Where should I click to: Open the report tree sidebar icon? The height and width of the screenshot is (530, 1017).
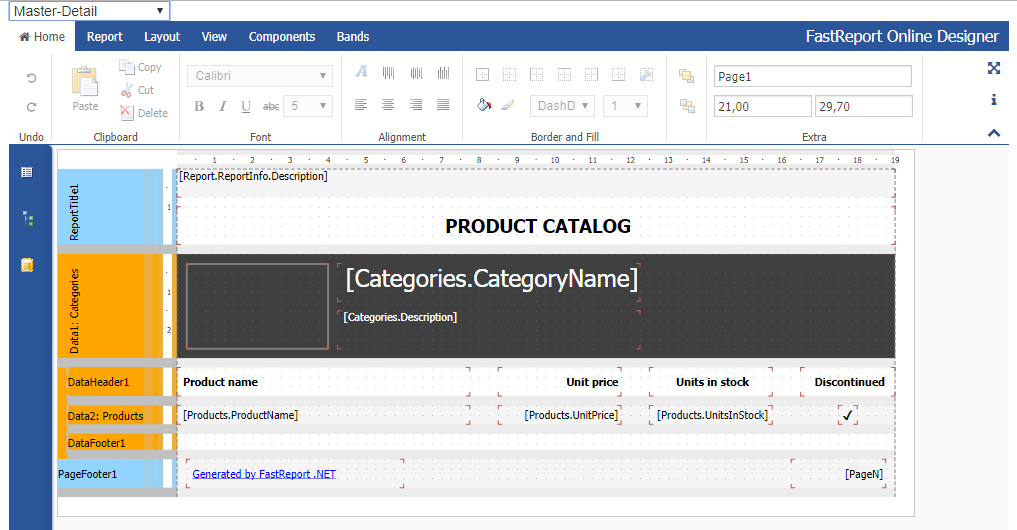pyautogui.click(x=27, y=219)
